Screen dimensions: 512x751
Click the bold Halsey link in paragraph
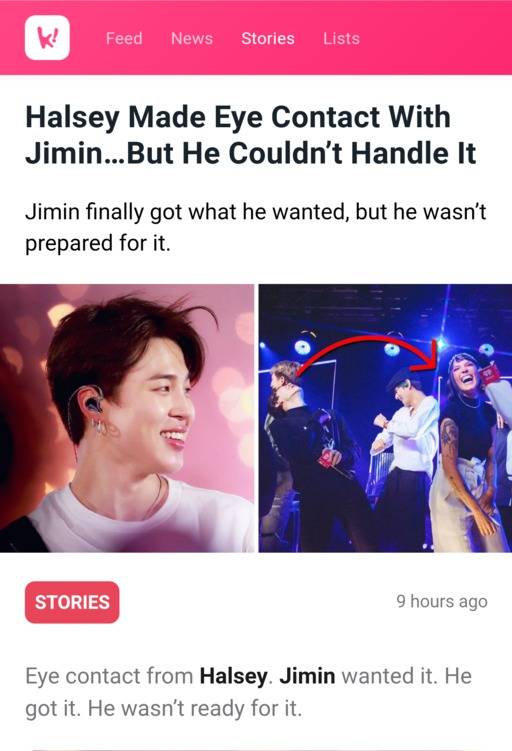tap(233, 676)
